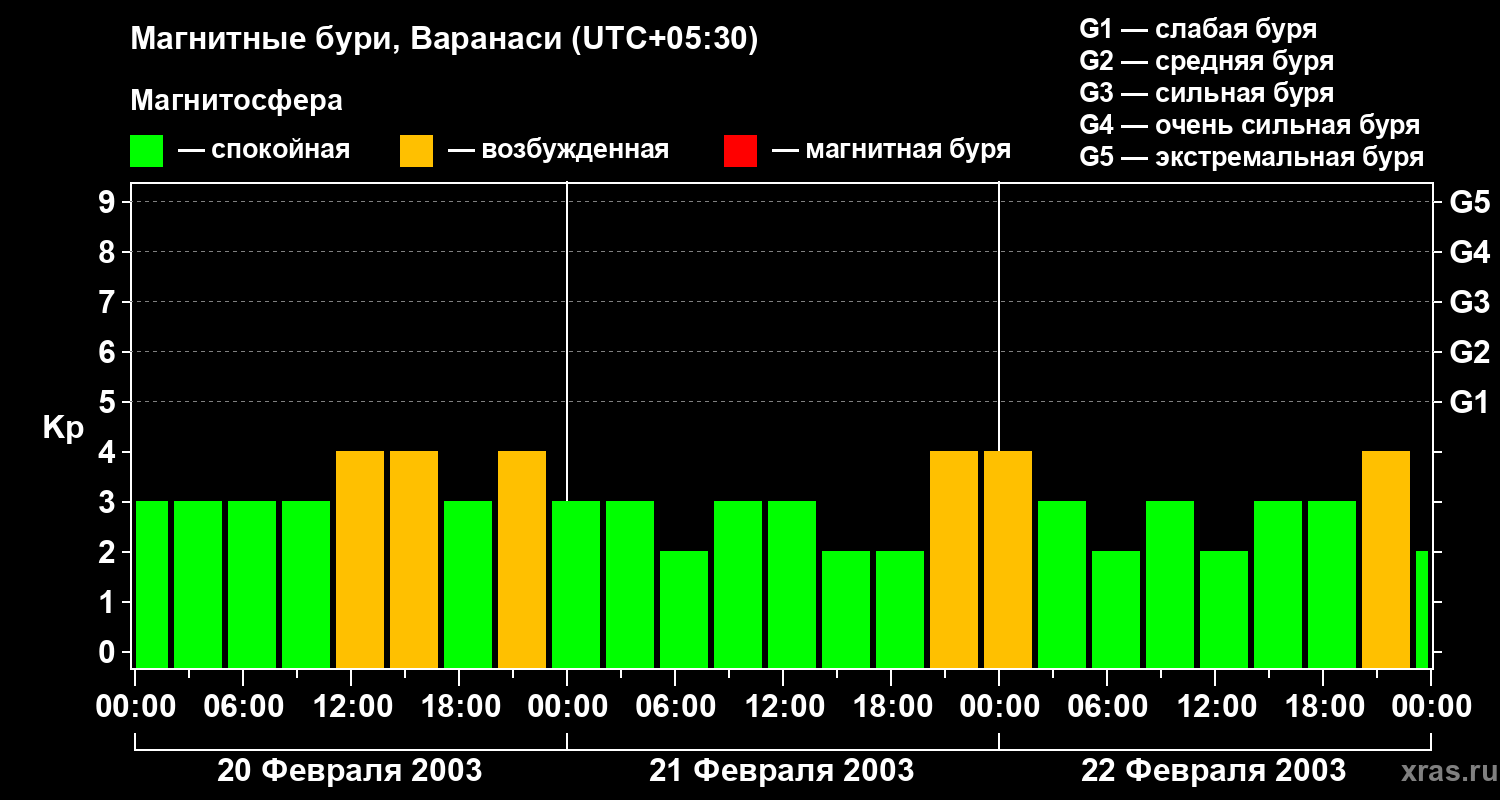The image size is (1500, 800).
Task: Select the narrow first green bar starting 20 February
Action: coord(152,585)
